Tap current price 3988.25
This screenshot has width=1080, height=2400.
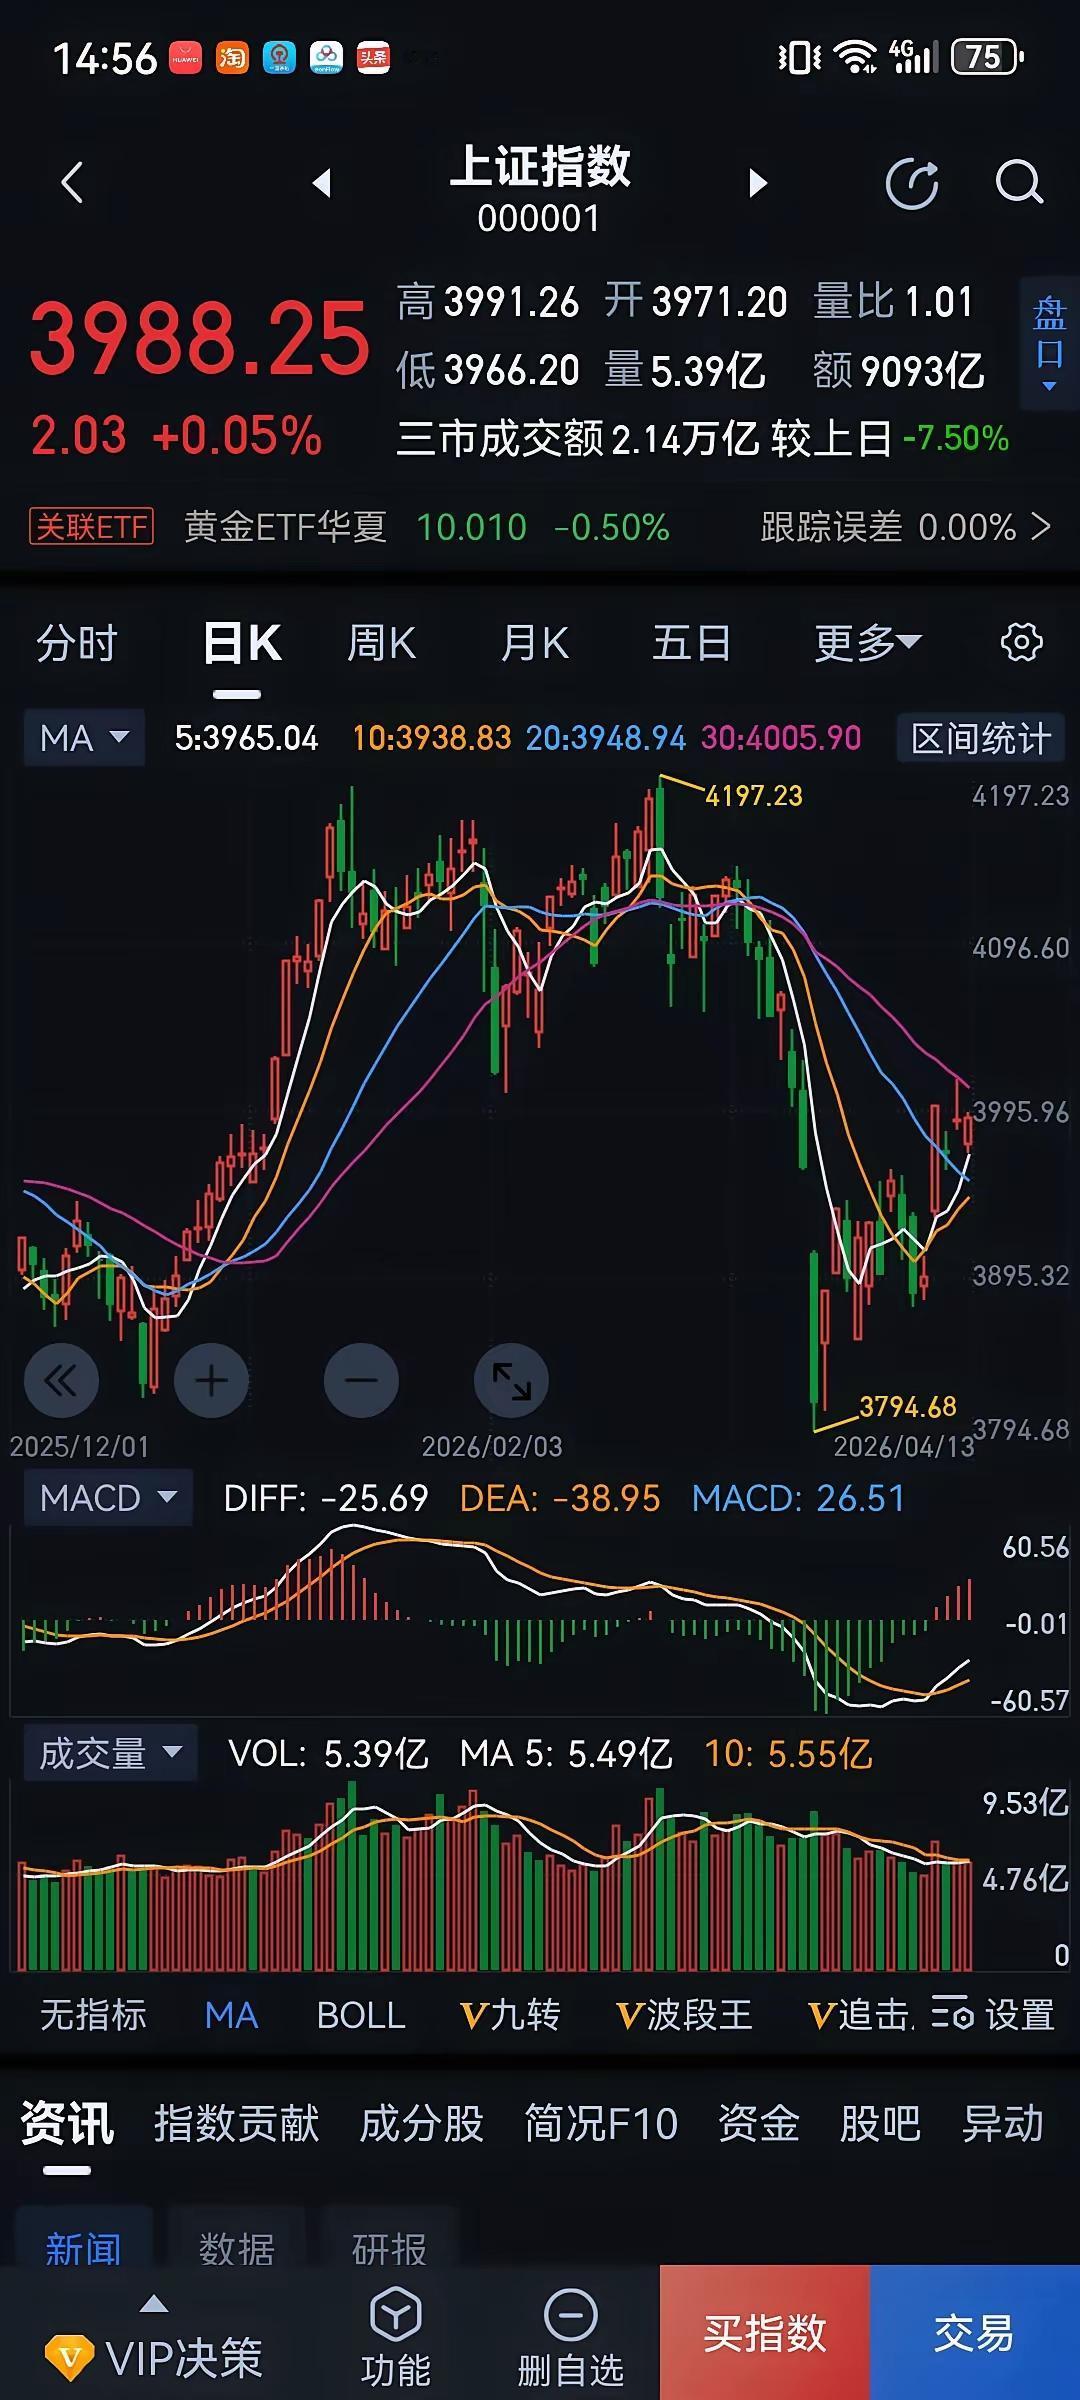coord(200,338)
